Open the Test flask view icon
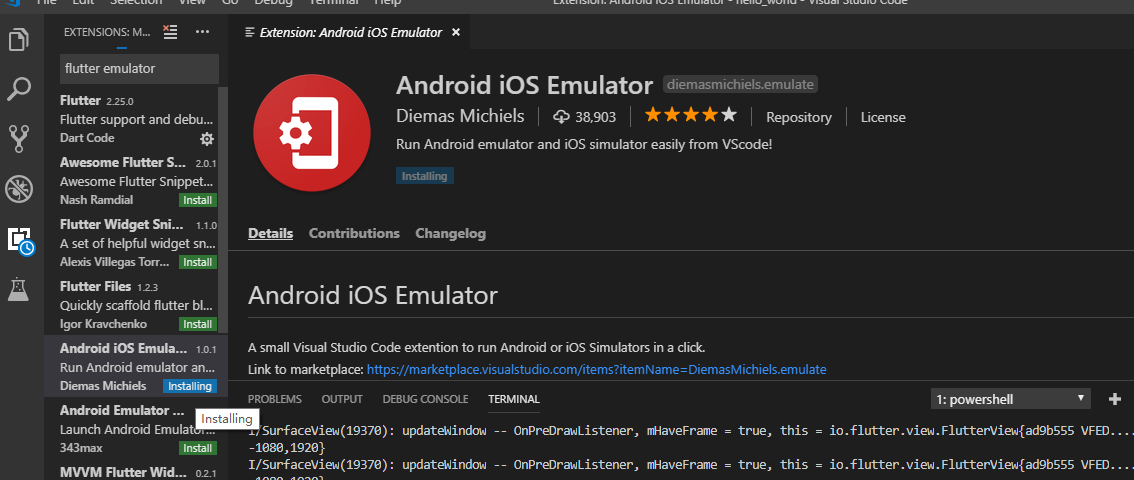 19,289
